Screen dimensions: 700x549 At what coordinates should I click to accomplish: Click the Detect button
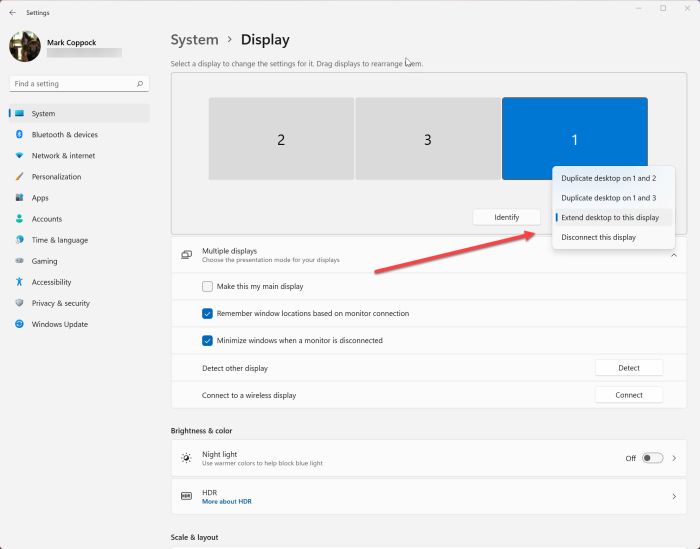pos(629,368)
